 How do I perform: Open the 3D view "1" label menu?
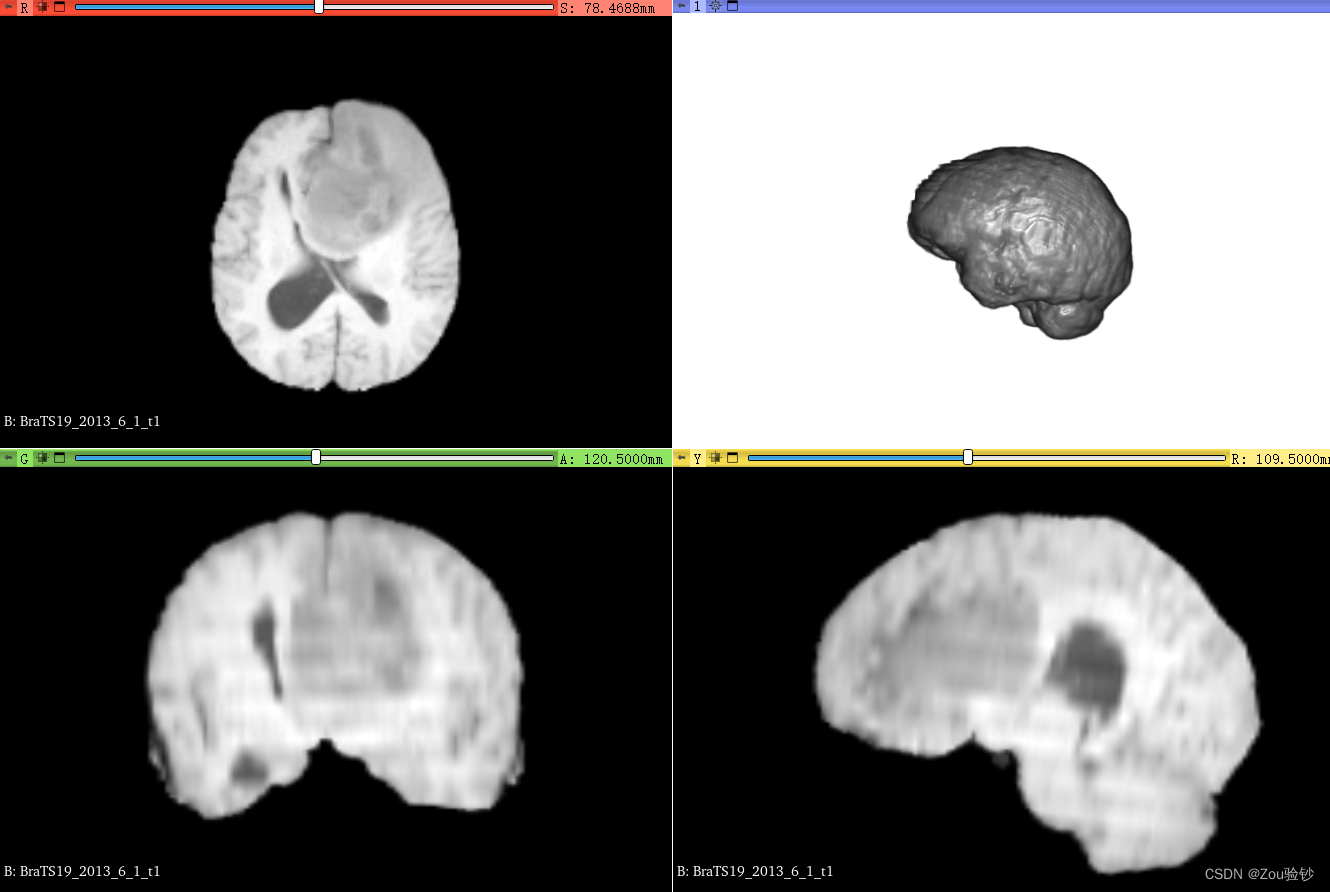697,6
